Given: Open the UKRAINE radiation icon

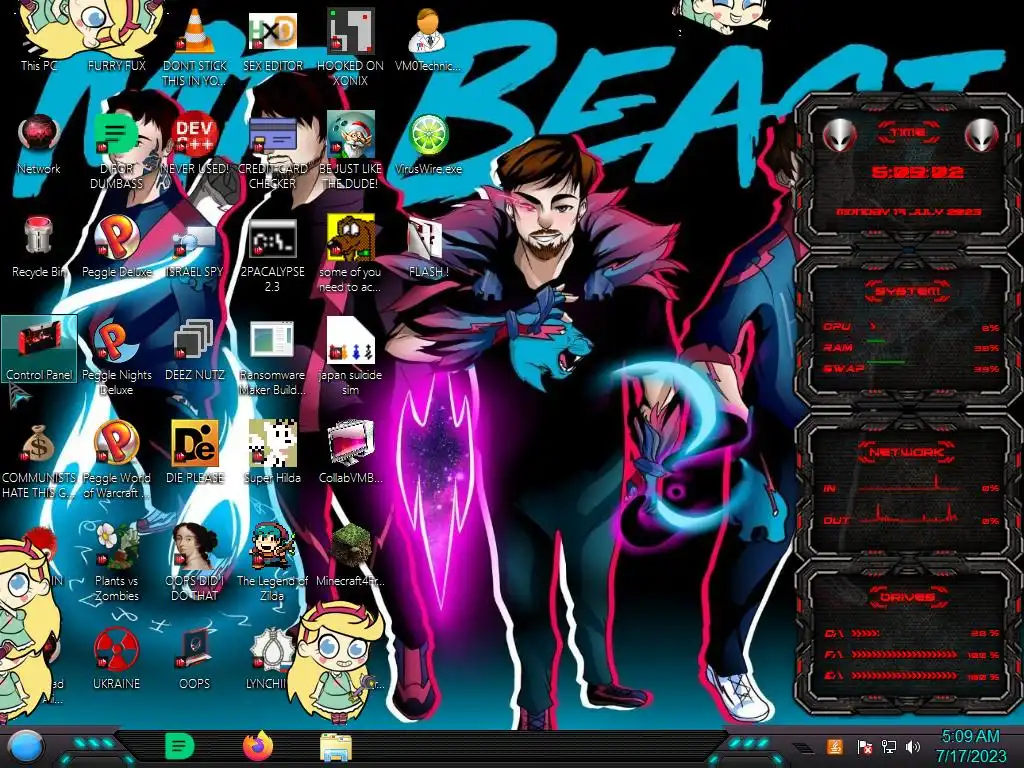Looking at the screenshot, I should [117, 658].
